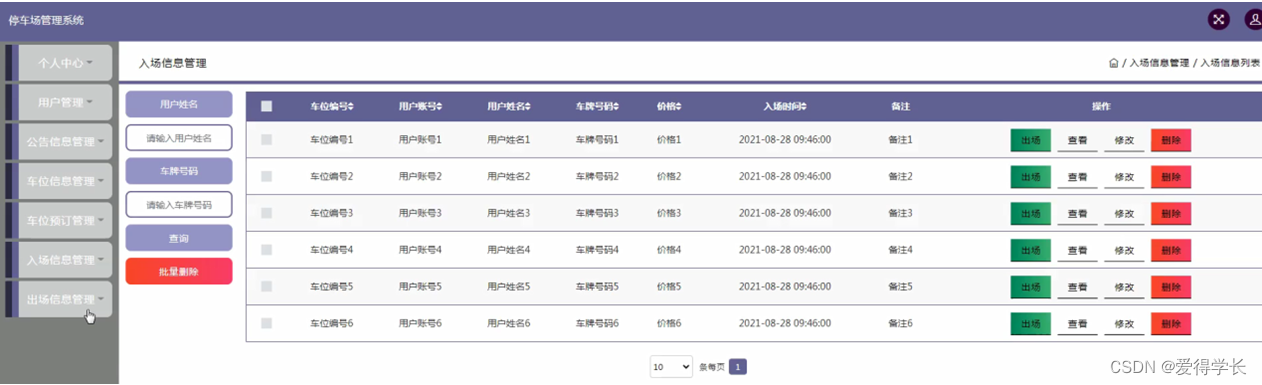Click 查看 in the 车位编号6 row
The height and width of the screenshot is (385, 1262).
click(1077, 325)
